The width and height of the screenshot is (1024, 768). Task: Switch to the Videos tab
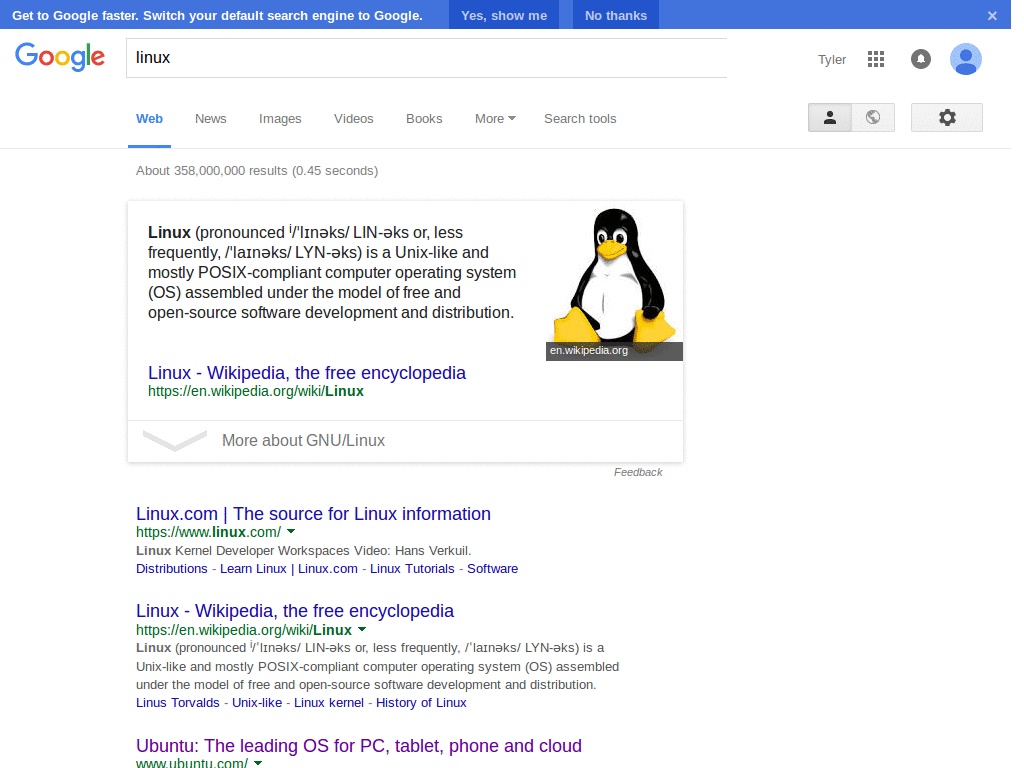coord(353,119)
